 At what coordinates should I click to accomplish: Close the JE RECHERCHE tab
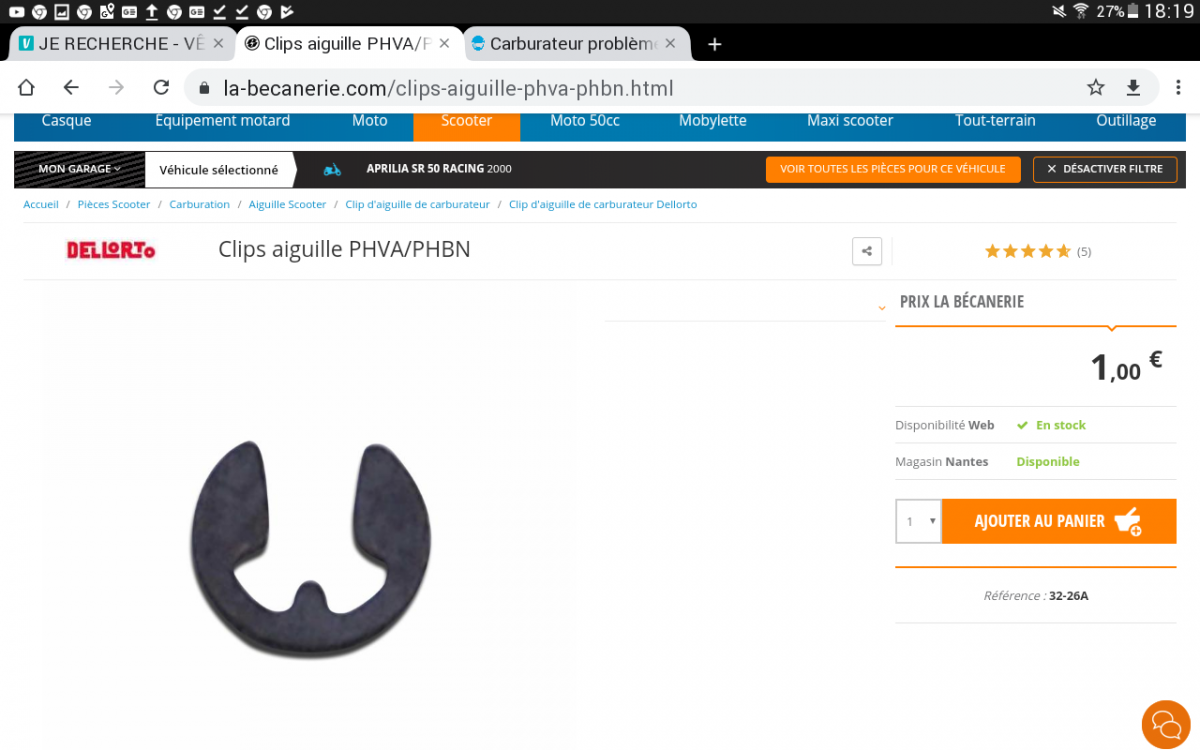[x=220, y=44]
